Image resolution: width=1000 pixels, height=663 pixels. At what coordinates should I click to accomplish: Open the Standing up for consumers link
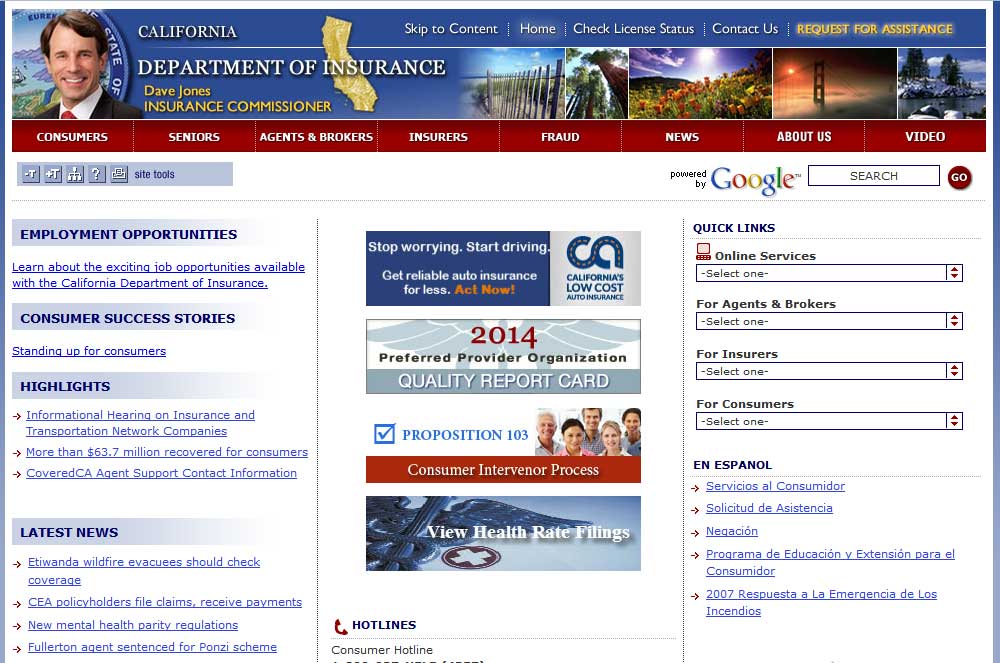(x=89, y=351)
